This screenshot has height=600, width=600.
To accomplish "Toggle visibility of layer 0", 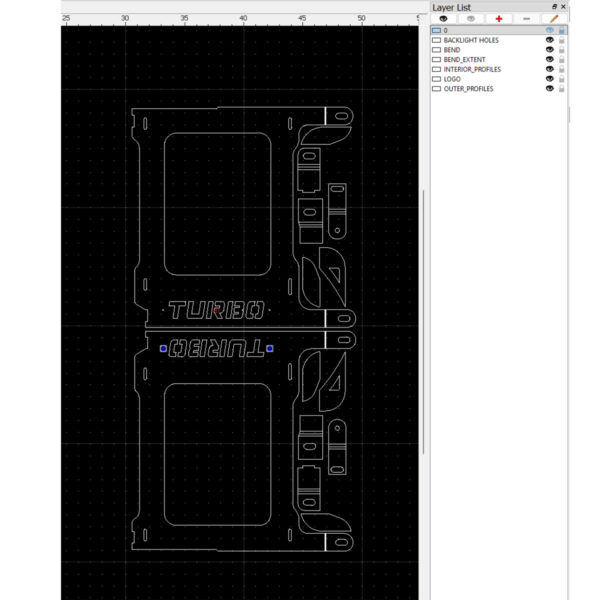I will [x=549, y=30].
